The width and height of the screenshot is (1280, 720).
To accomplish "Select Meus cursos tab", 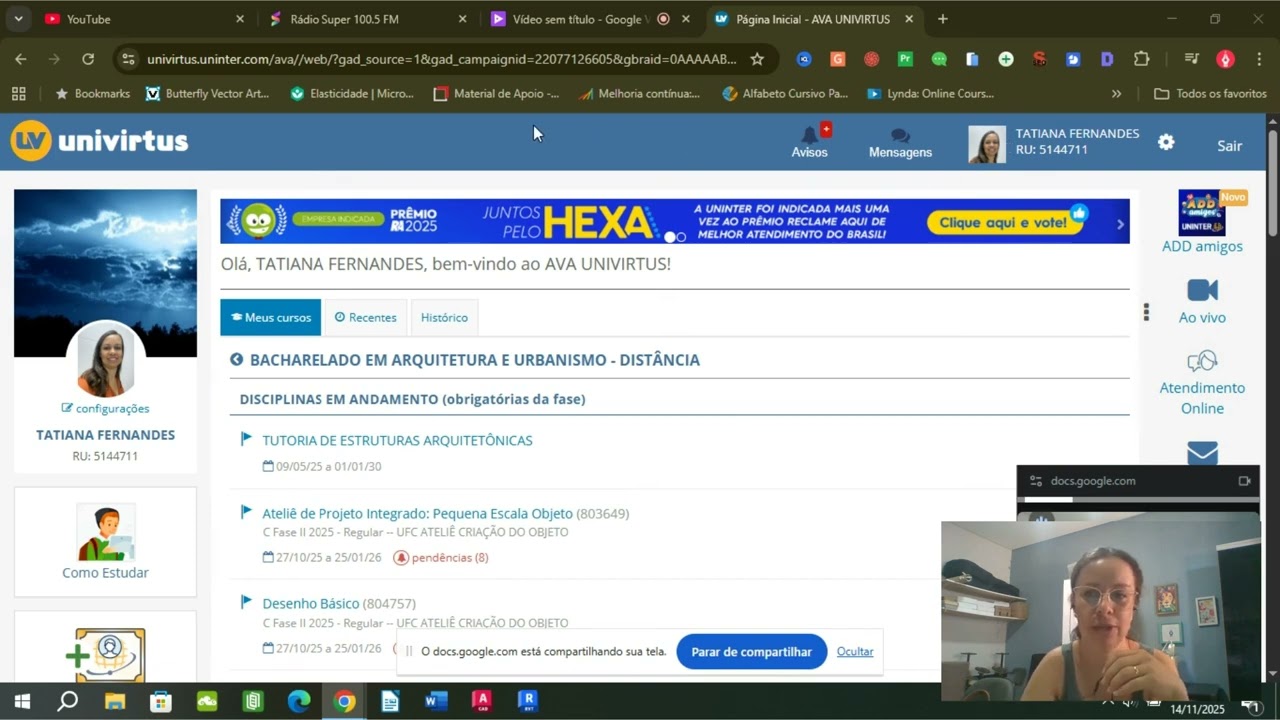I will tap(271, 317).
